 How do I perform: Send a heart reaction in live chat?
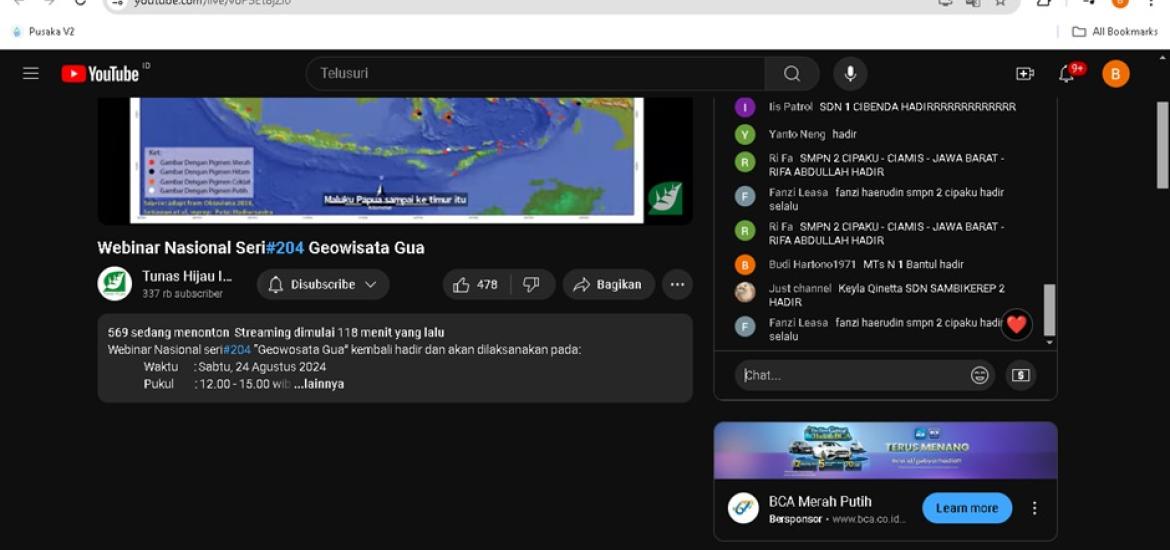click(x=1016, y=325)
